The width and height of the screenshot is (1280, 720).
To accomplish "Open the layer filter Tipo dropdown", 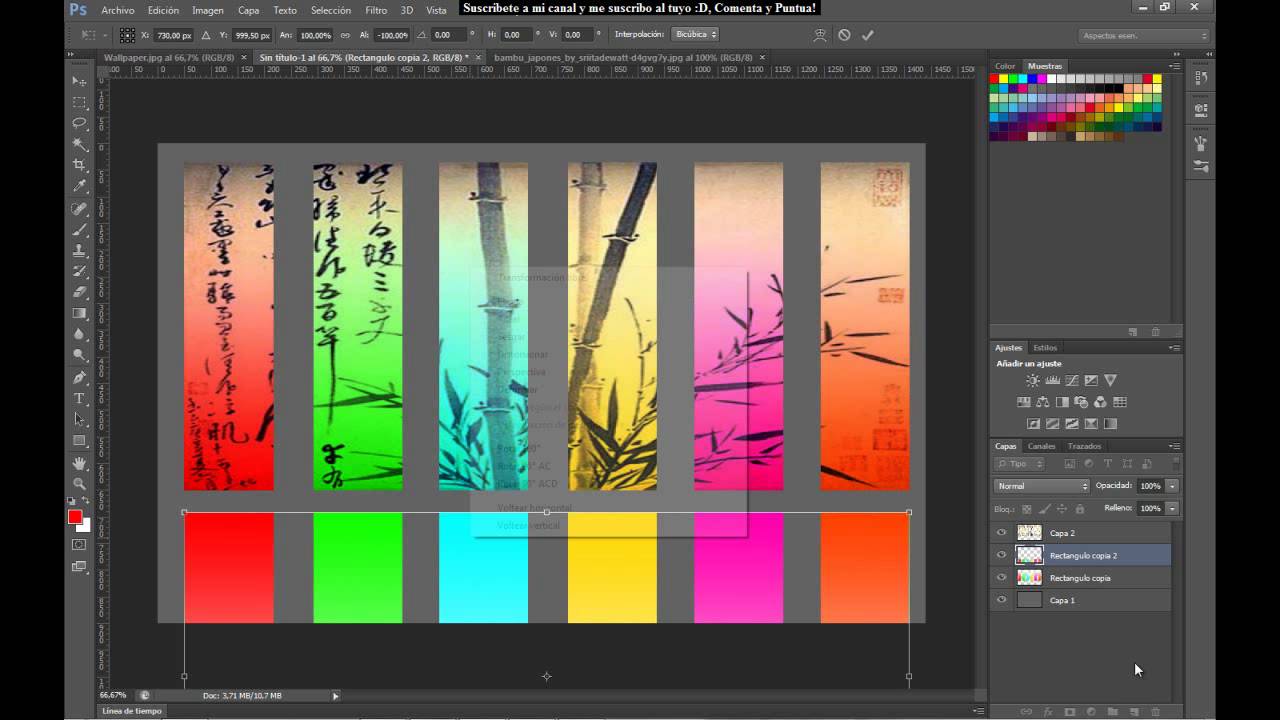I will pos(1020,464).
